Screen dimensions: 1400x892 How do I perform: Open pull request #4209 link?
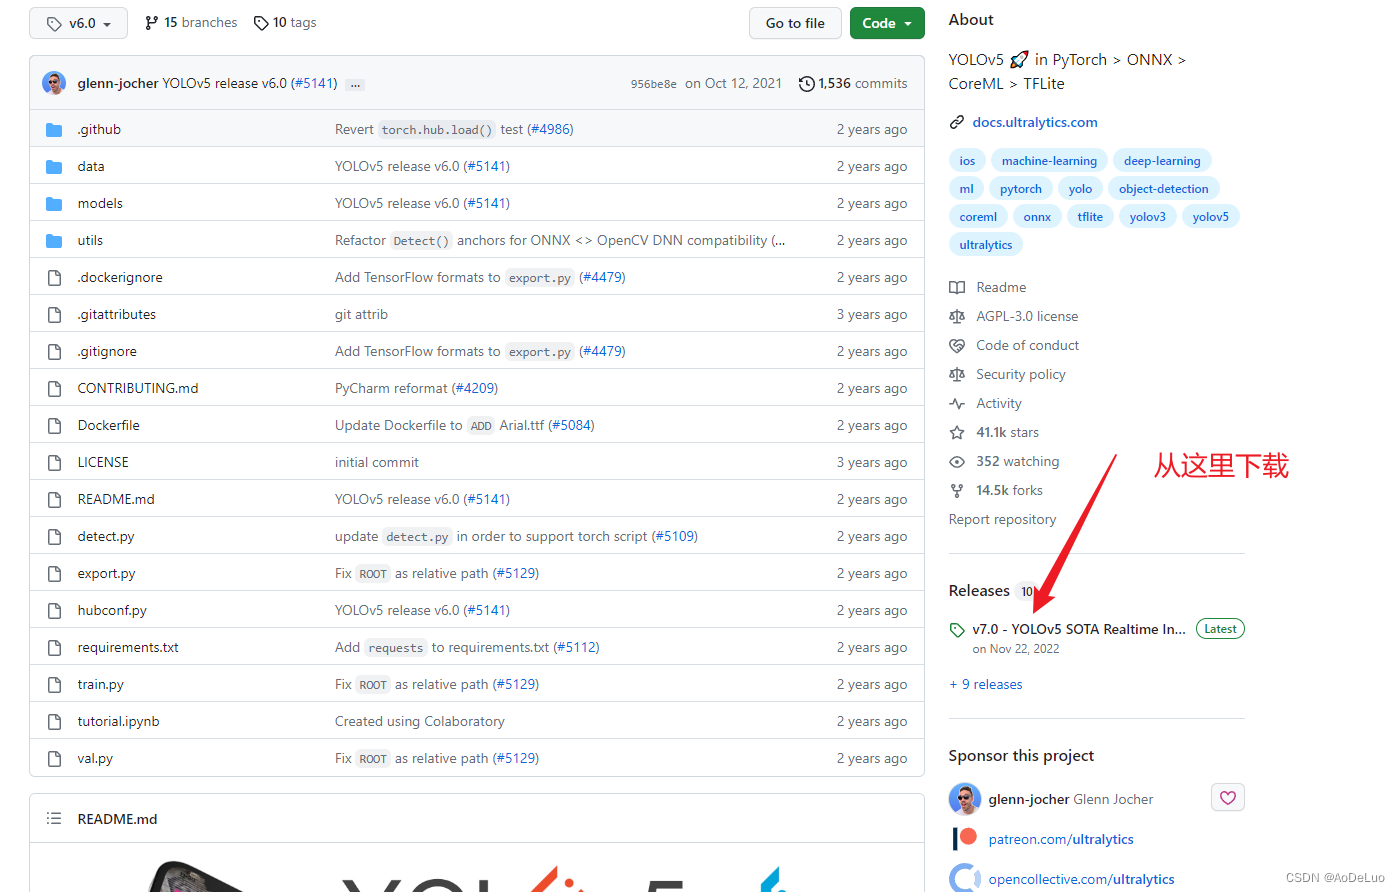click(474, 388)
